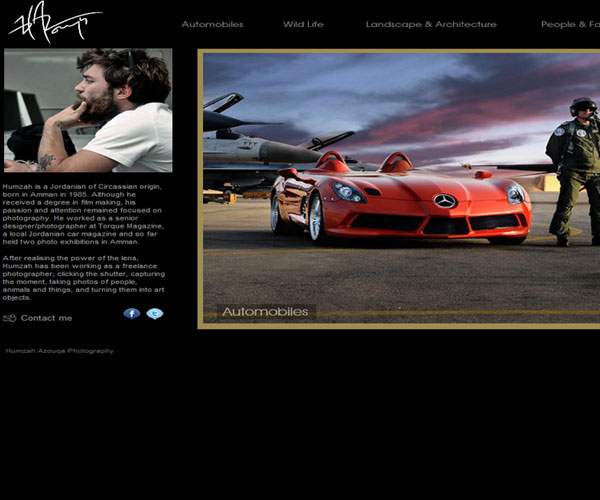Screen dimensions: 600x500
Task: Click the red Mercedes featured image
Action: (x=401, y=188)
